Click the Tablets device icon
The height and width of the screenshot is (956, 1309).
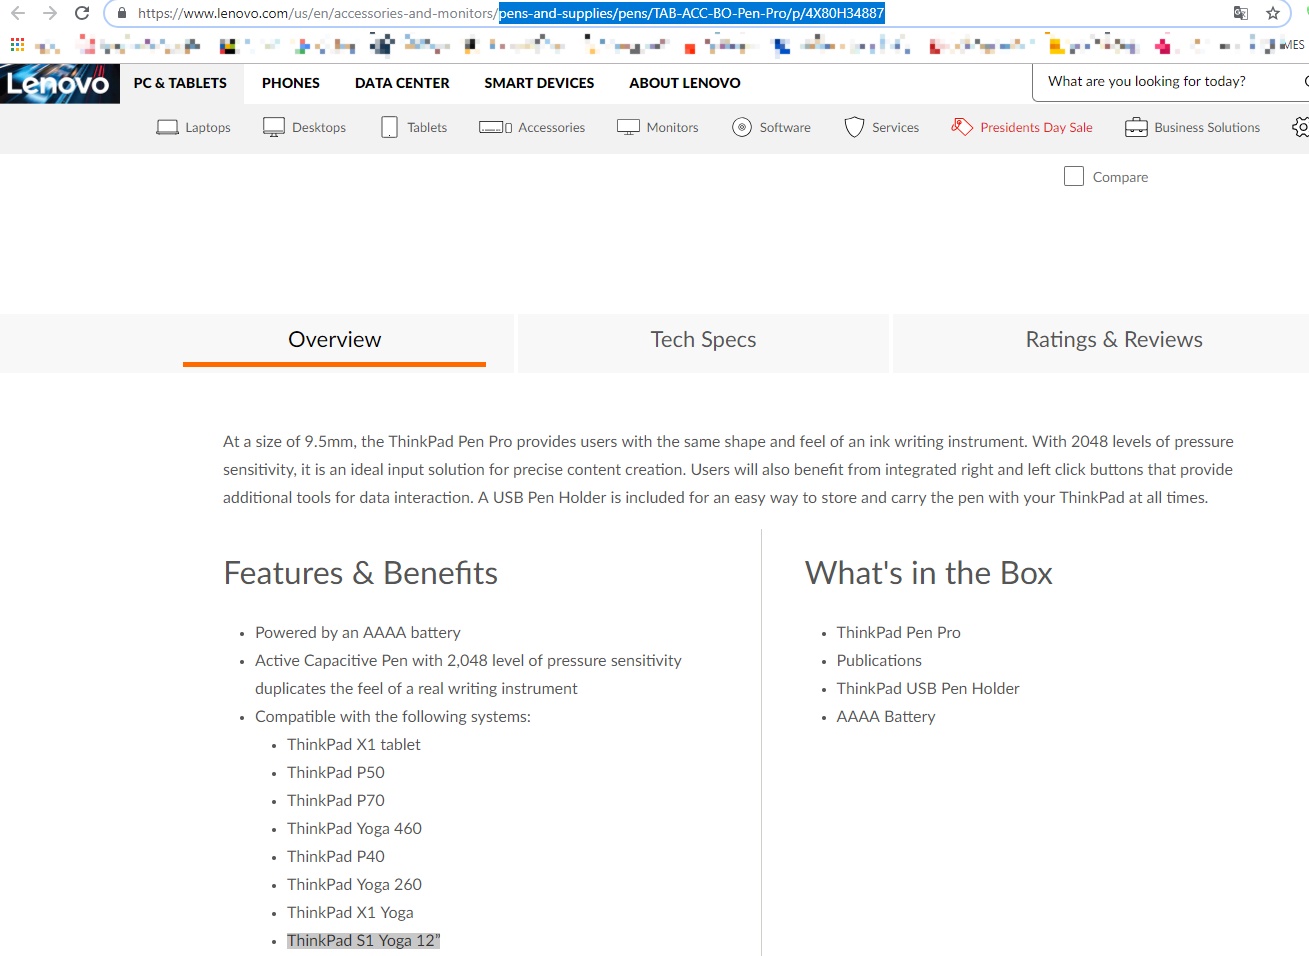pyautogui.click(x=390, y=127)
